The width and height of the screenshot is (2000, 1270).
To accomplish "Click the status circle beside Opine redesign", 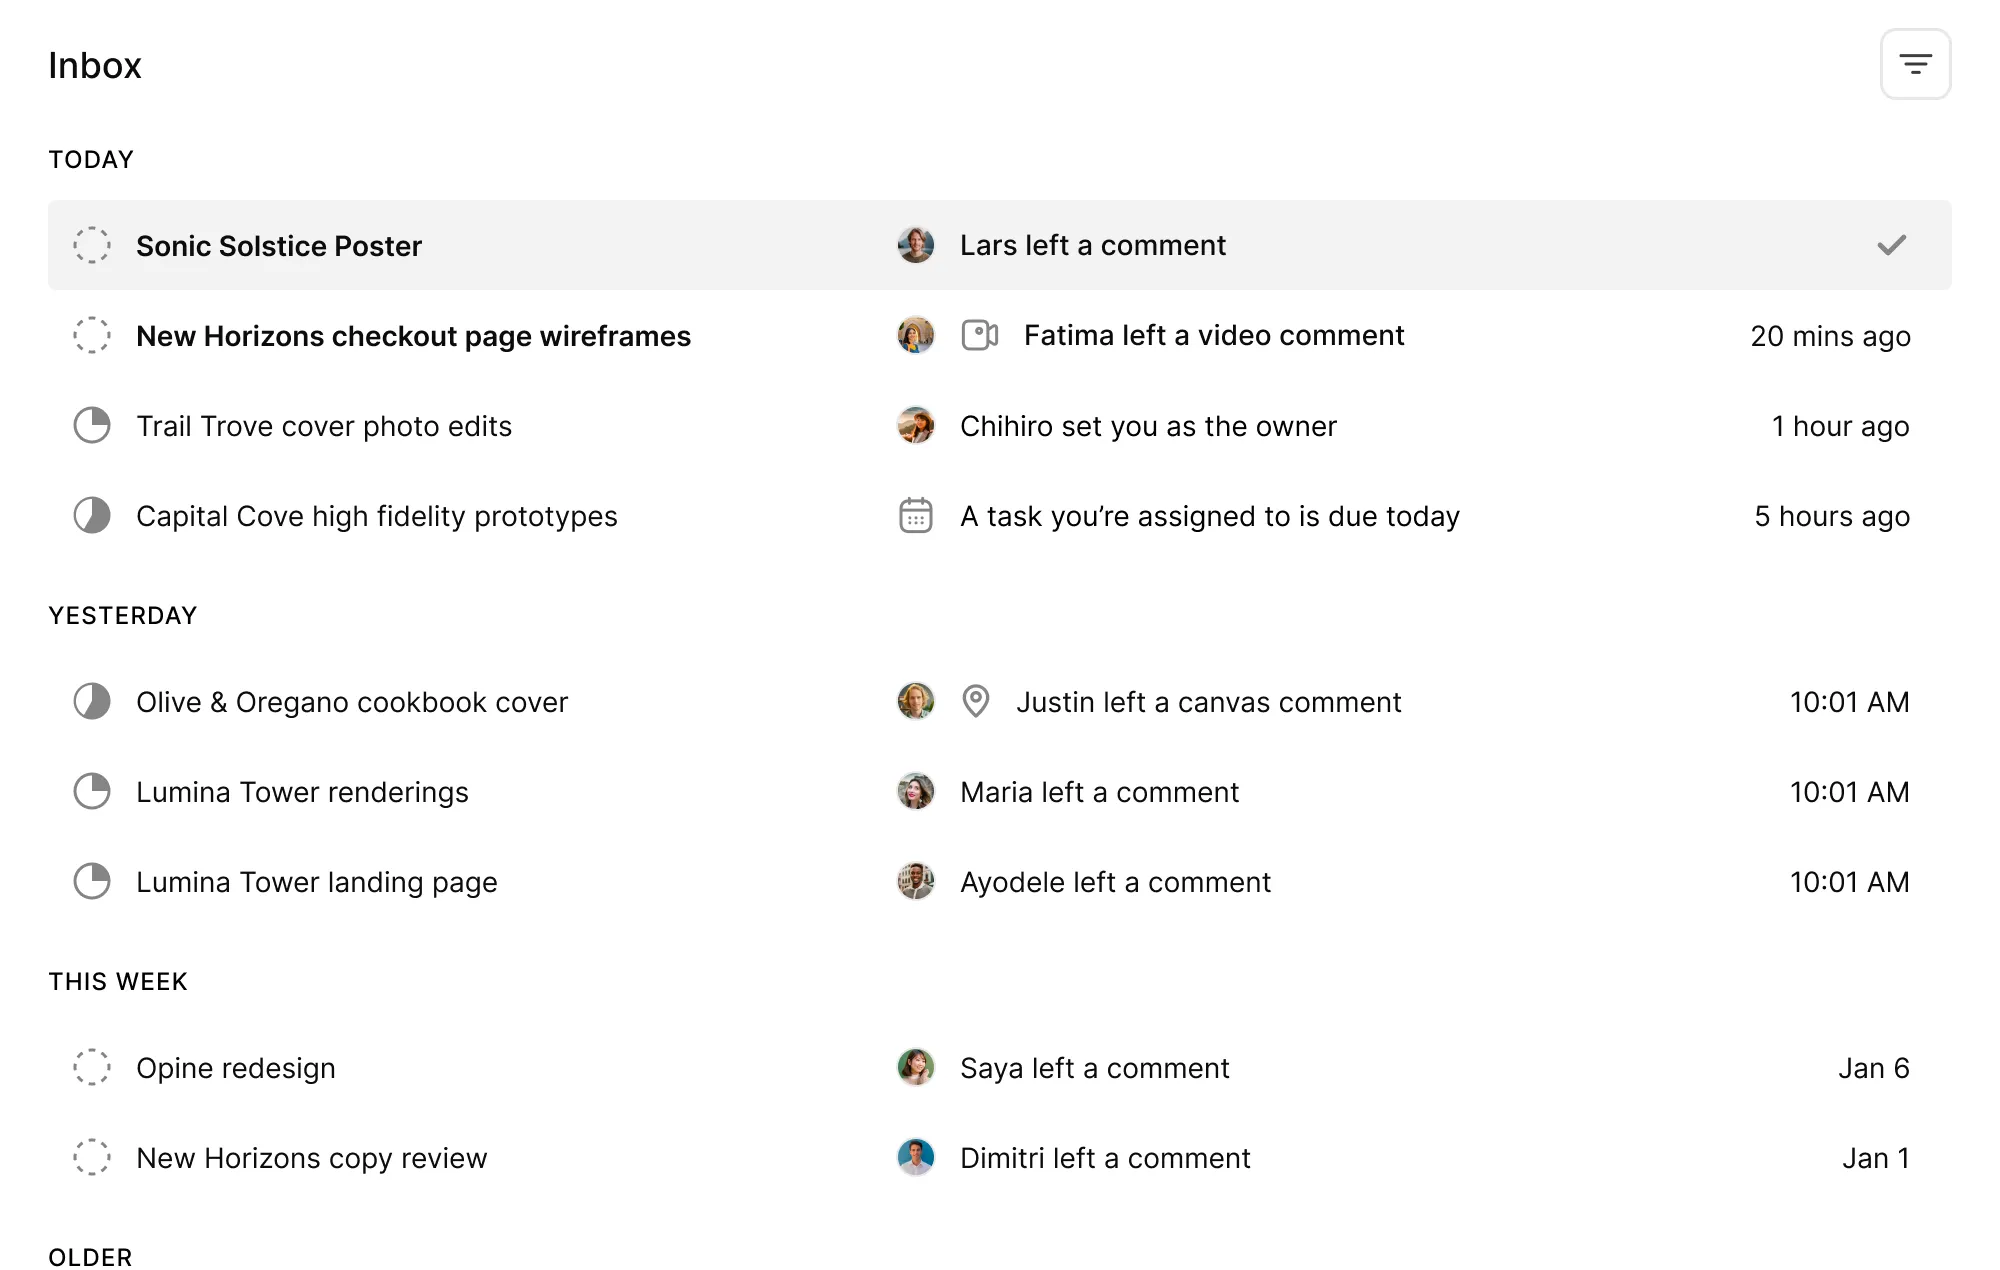I will 92,1068.
